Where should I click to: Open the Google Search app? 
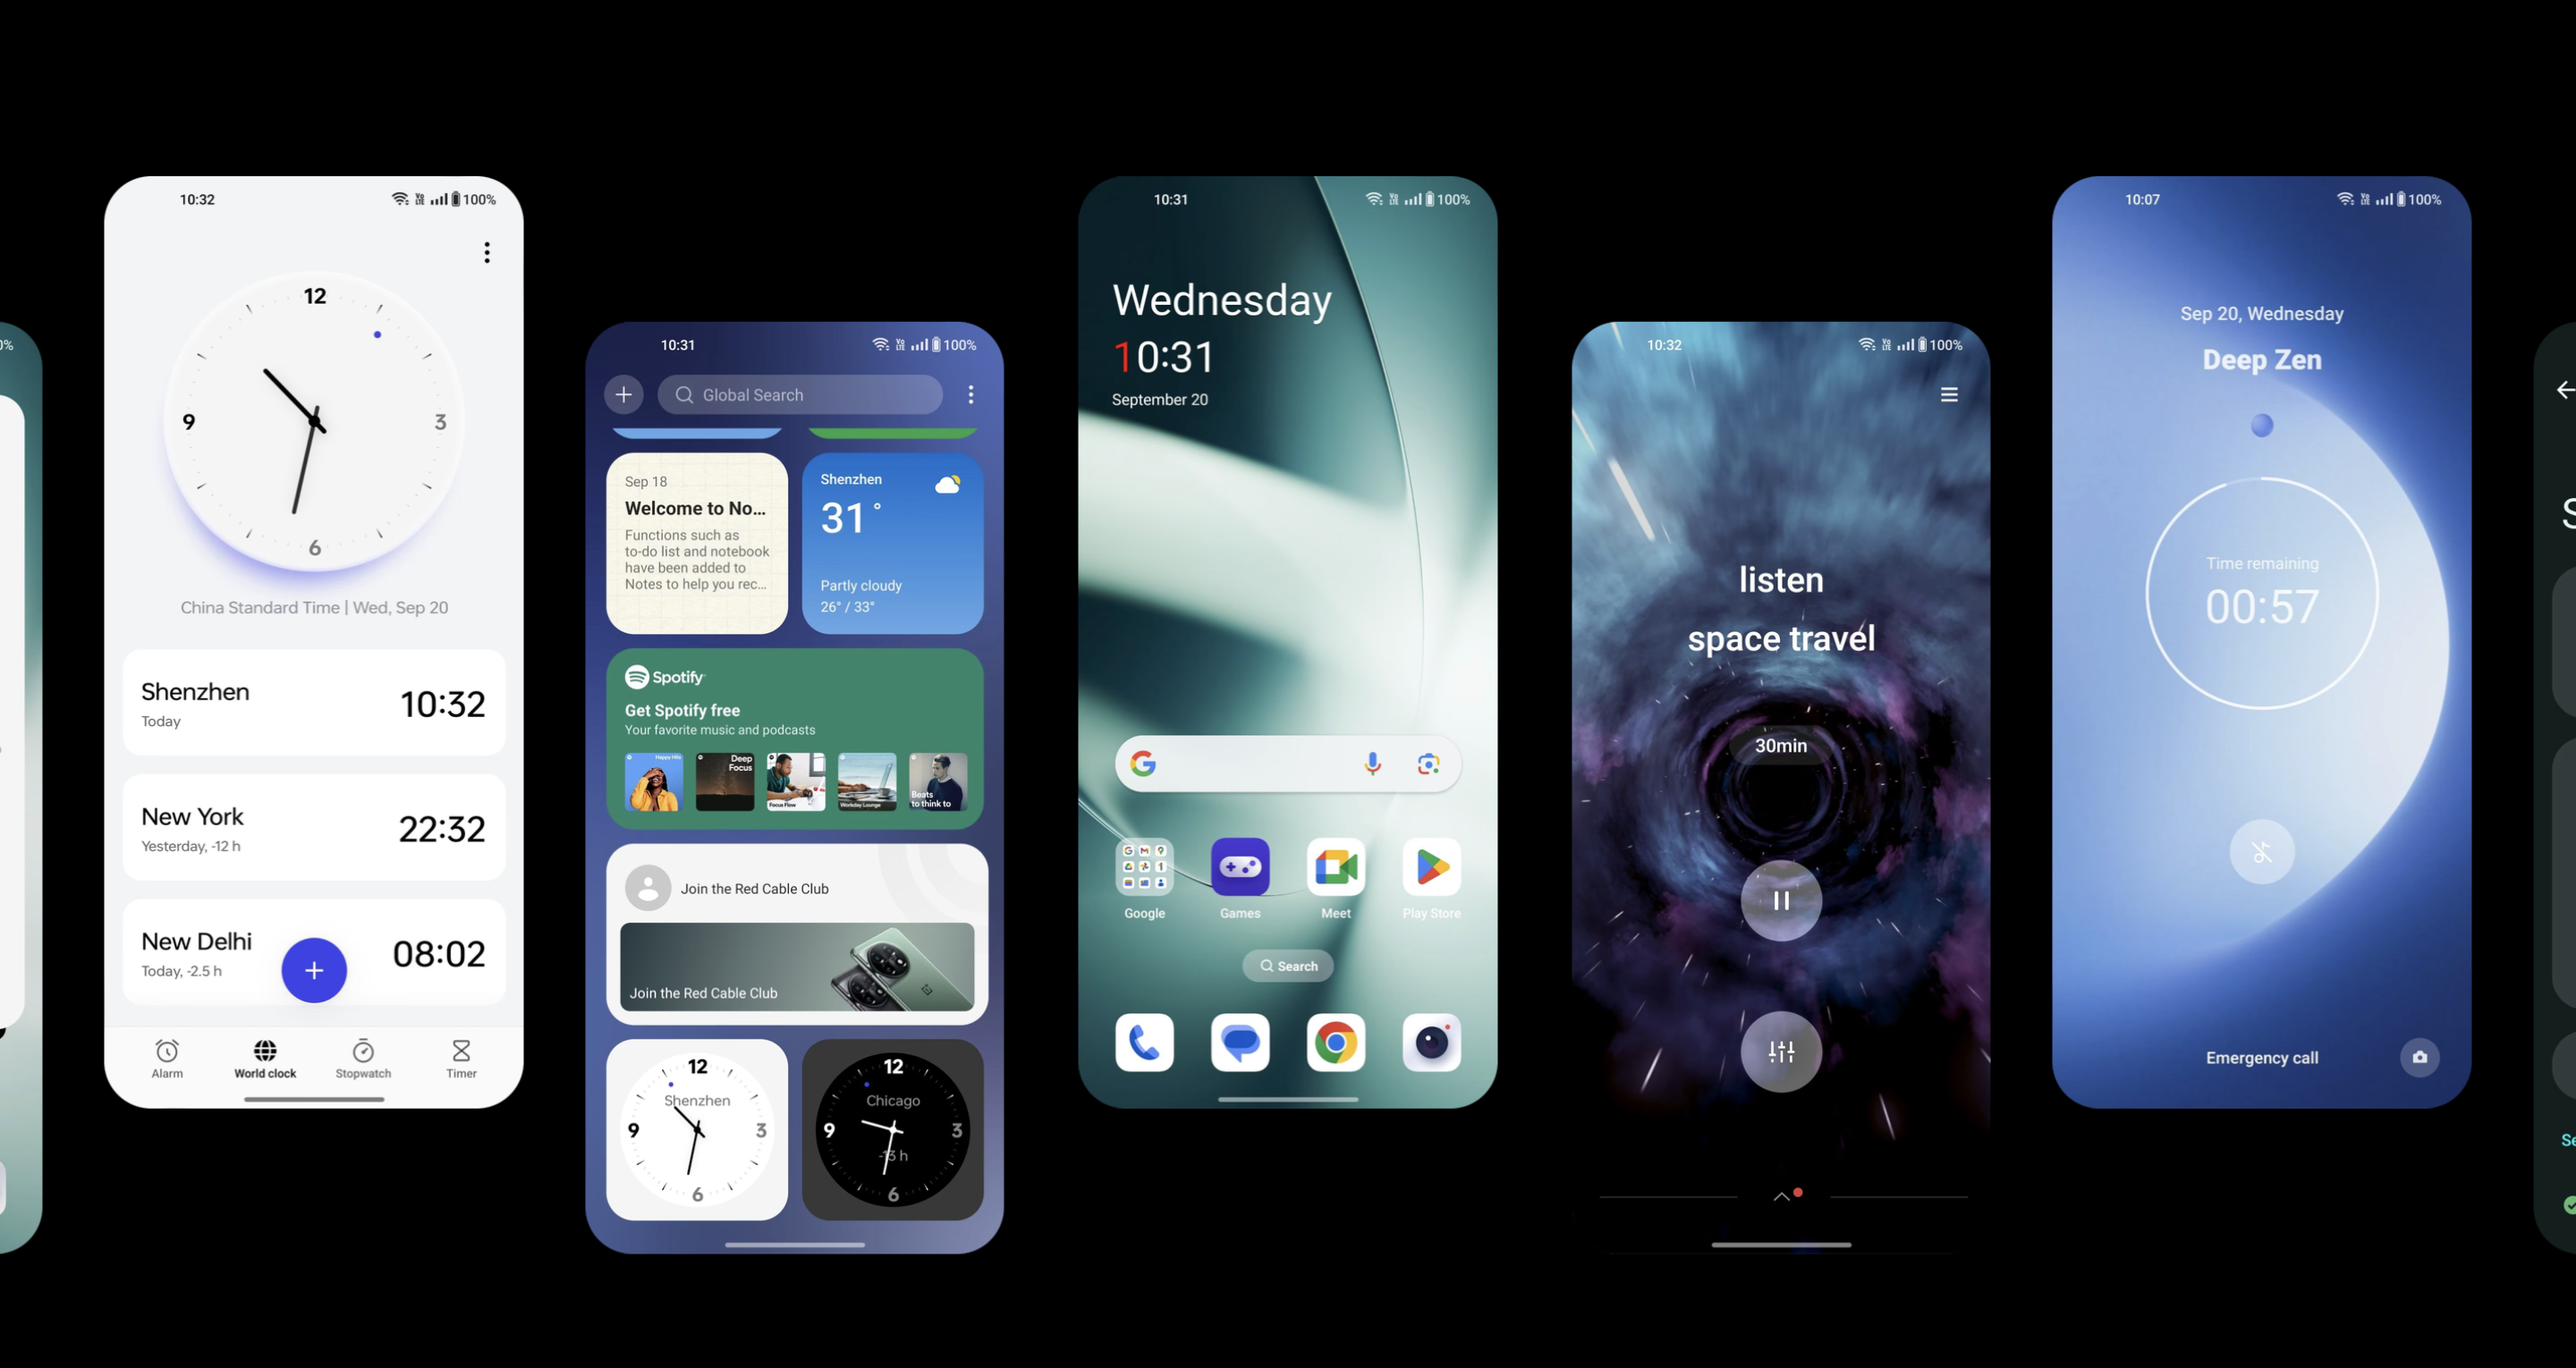click(1143, 764)
